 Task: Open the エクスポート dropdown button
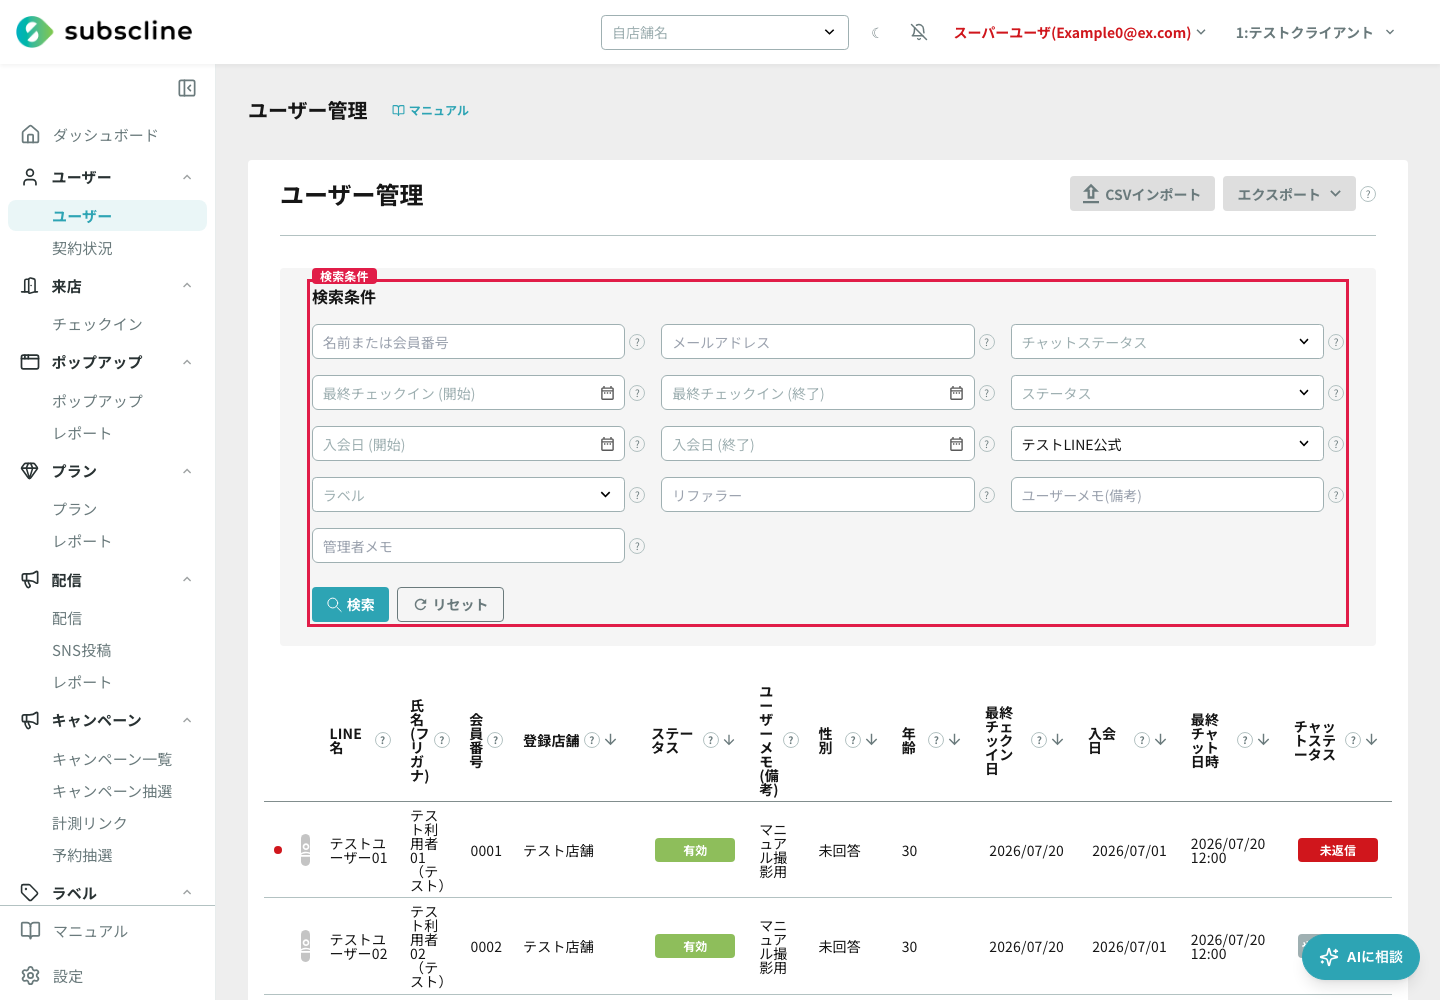(x=1289, y=194)
